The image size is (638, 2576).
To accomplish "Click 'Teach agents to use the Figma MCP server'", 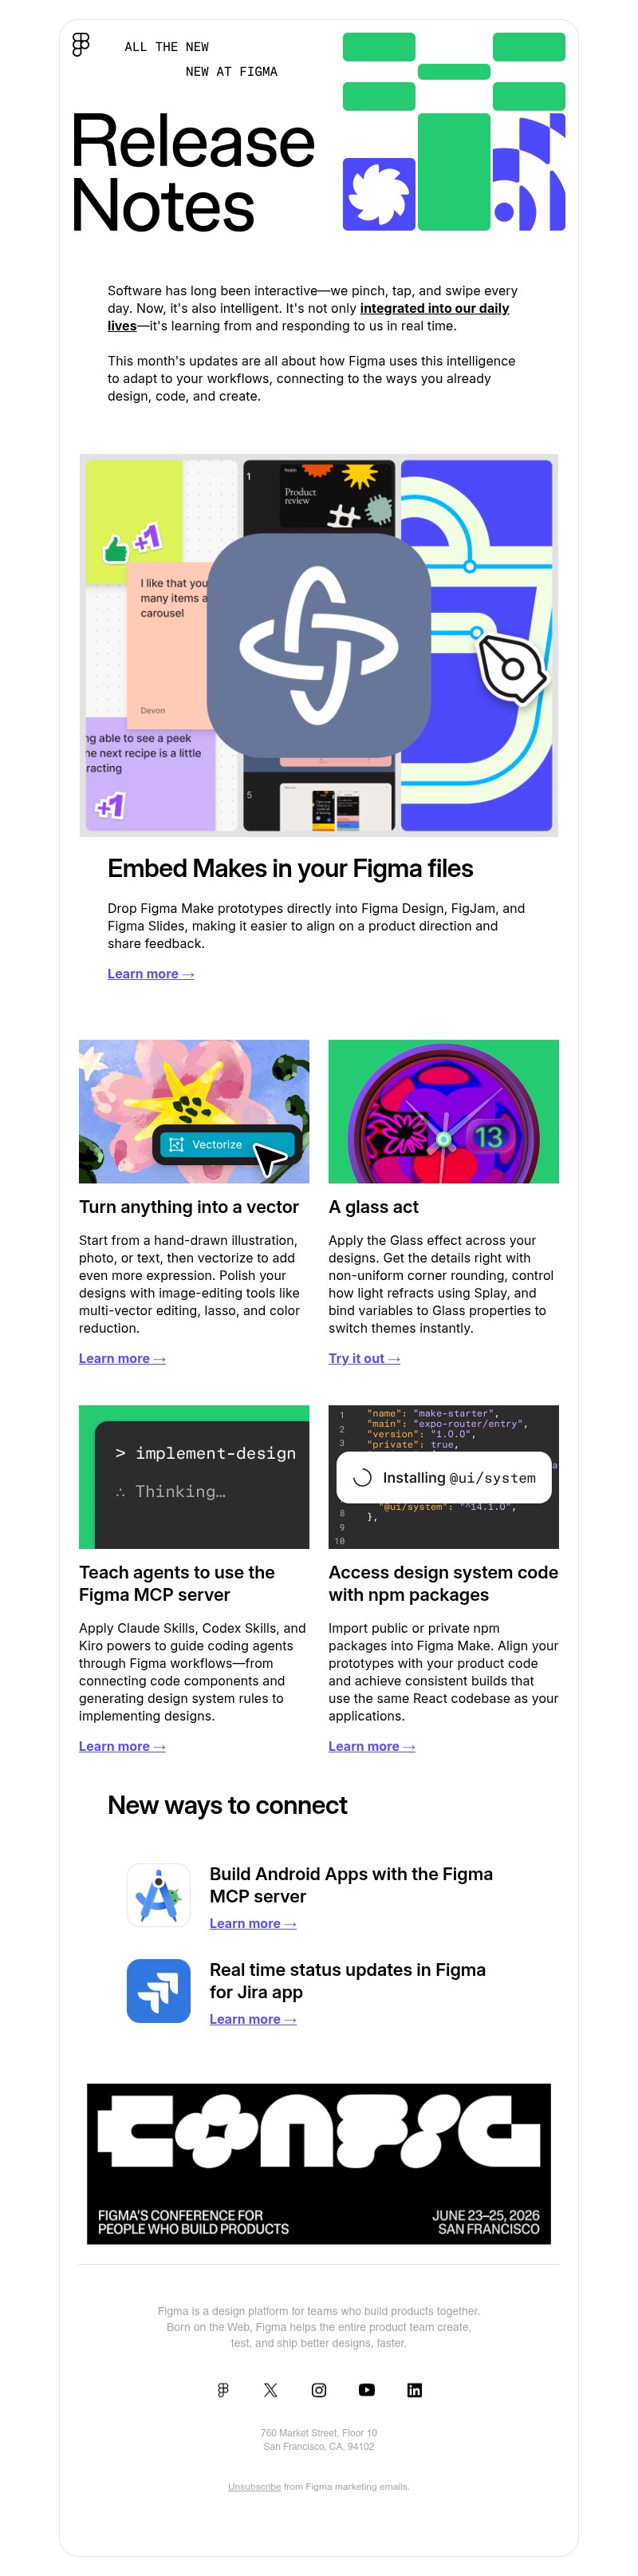I will [177, 1583].
